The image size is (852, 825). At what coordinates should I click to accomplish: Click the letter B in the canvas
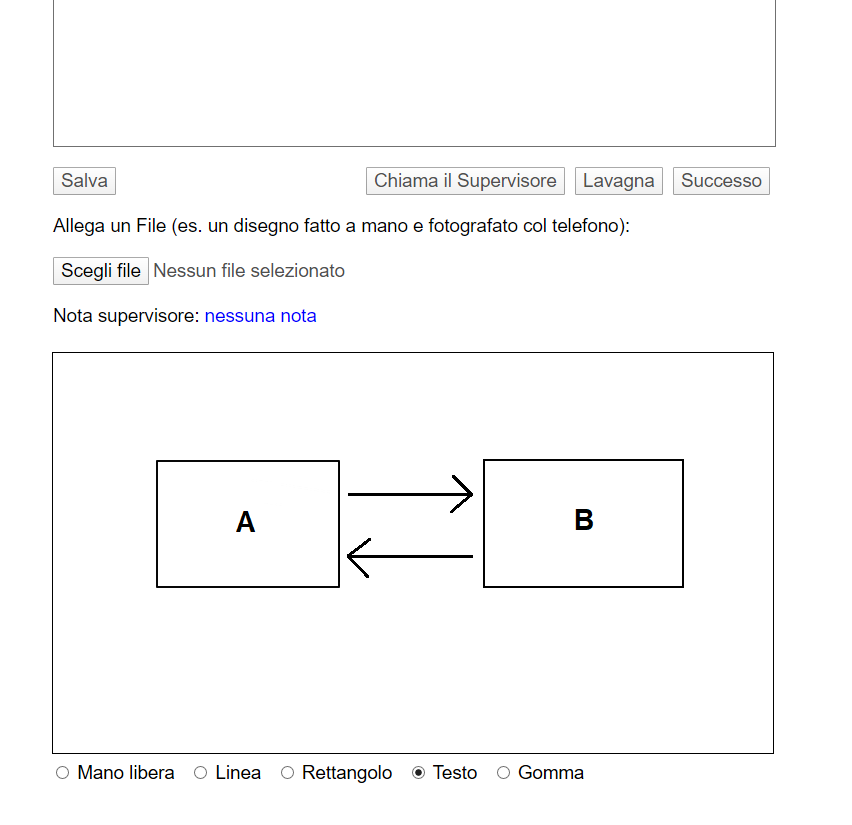(x=584, y=520)
